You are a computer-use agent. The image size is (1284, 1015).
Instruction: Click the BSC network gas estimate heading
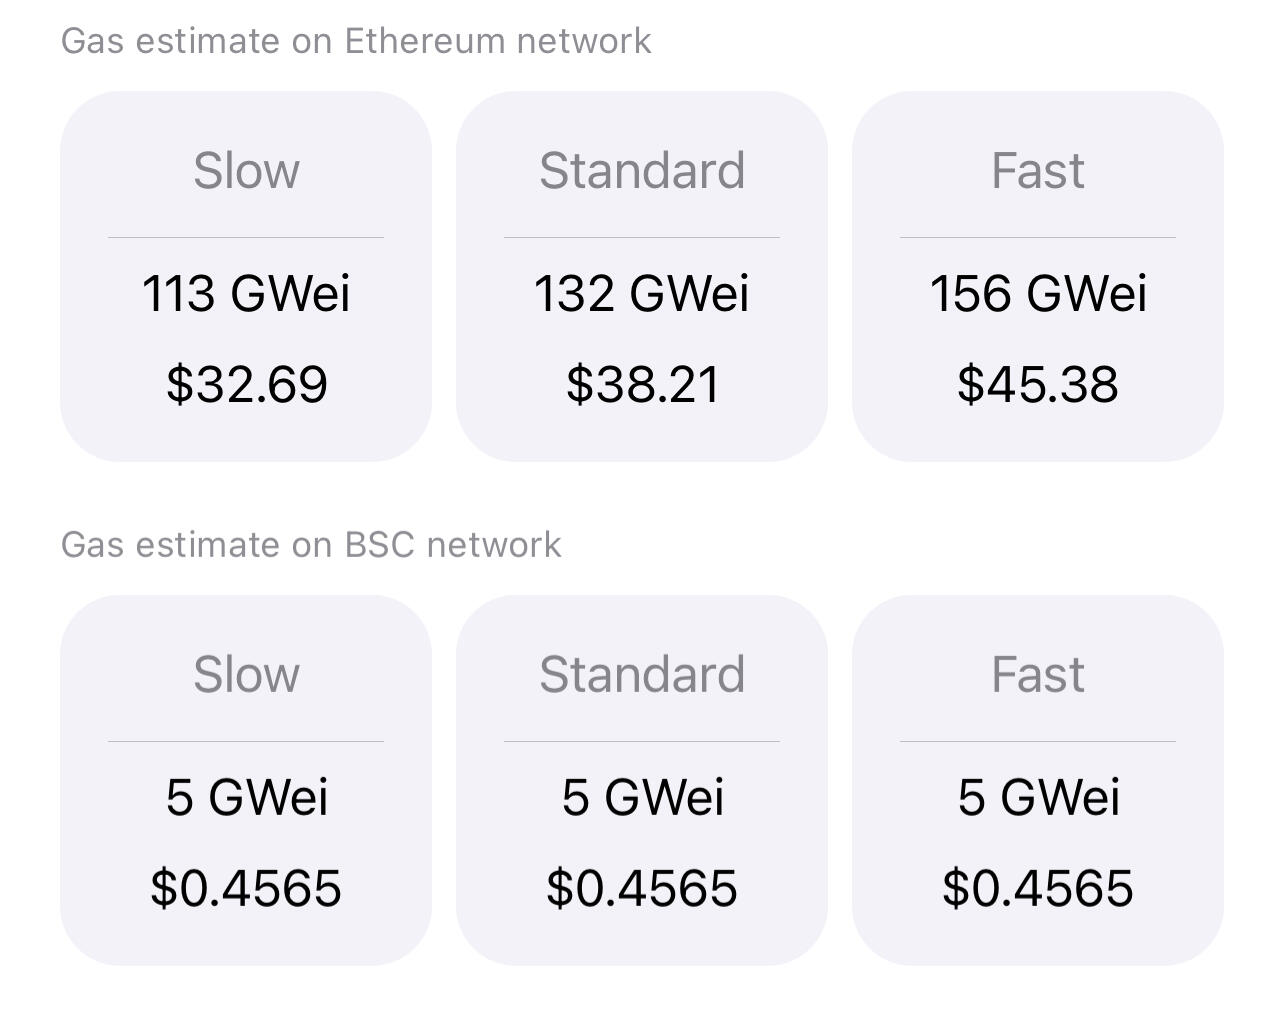click(x=311, y=545)
